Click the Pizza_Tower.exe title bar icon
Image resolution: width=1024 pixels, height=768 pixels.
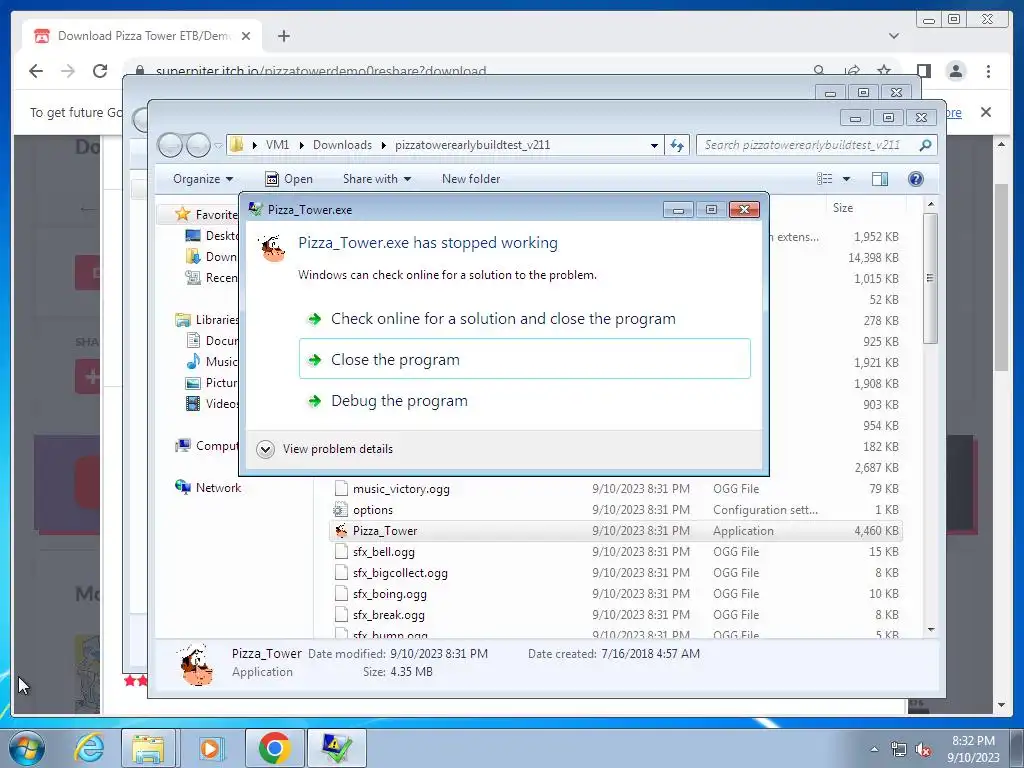(x=255, y=209)
